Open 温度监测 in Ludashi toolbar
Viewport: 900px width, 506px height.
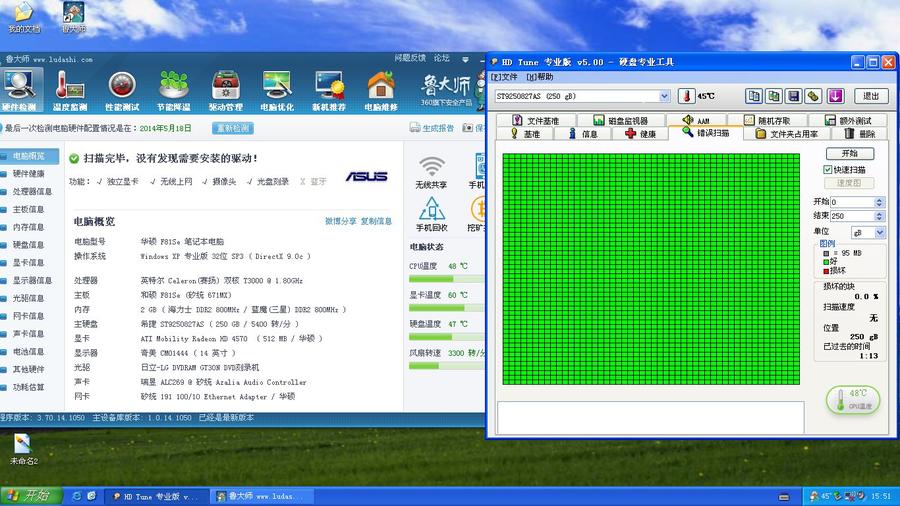click(70, 91)
